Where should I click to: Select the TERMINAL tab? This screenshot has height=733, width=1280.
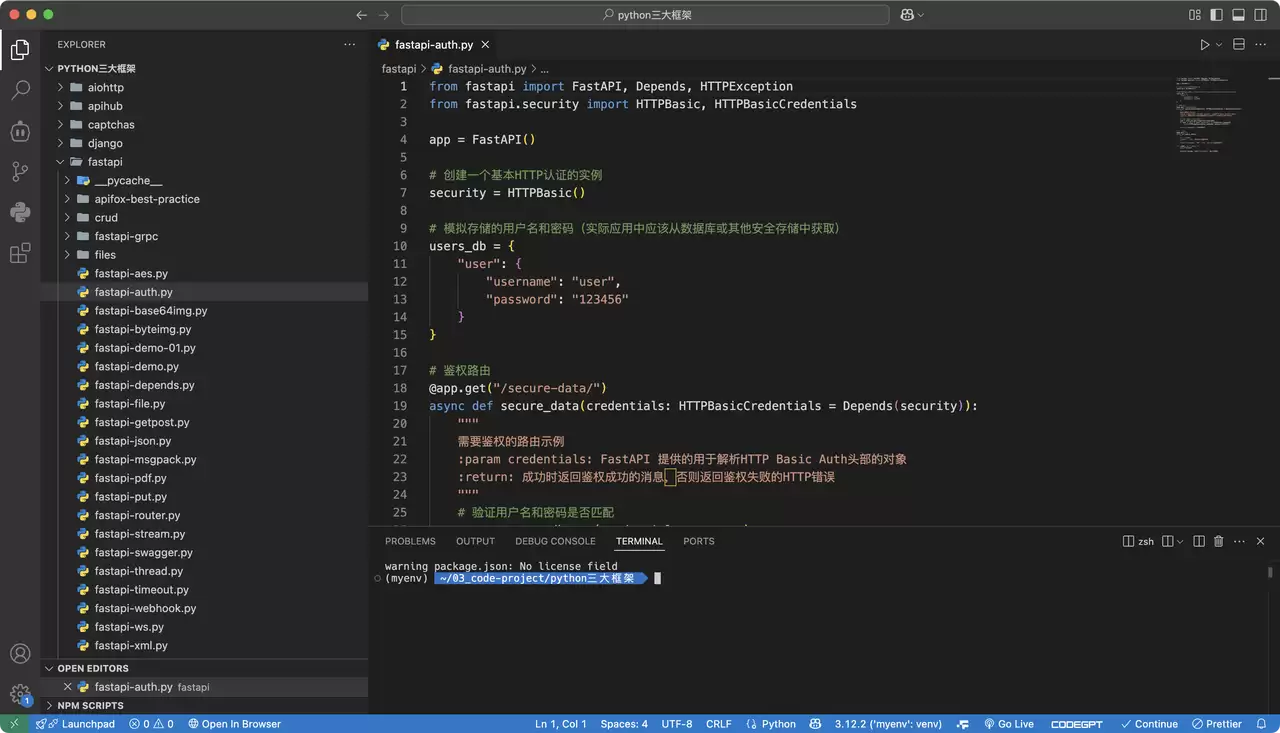(x=639, y=541)
